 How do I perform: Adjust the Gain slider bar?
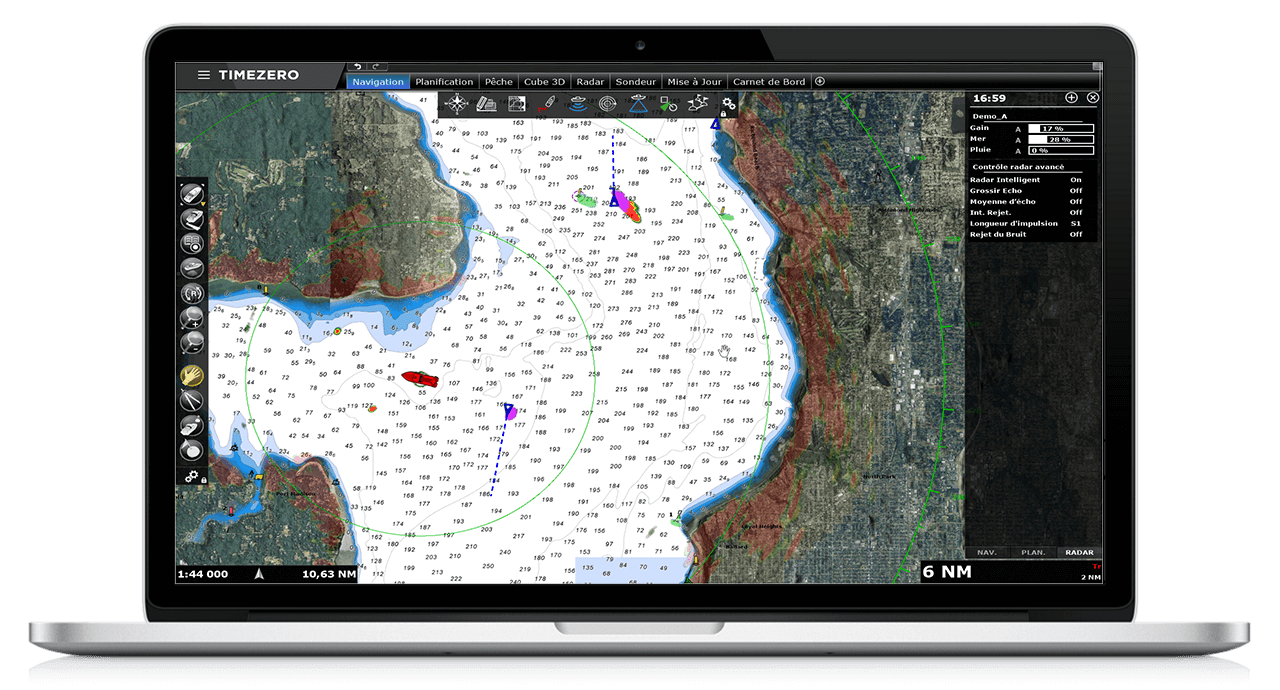point(1053,129)
